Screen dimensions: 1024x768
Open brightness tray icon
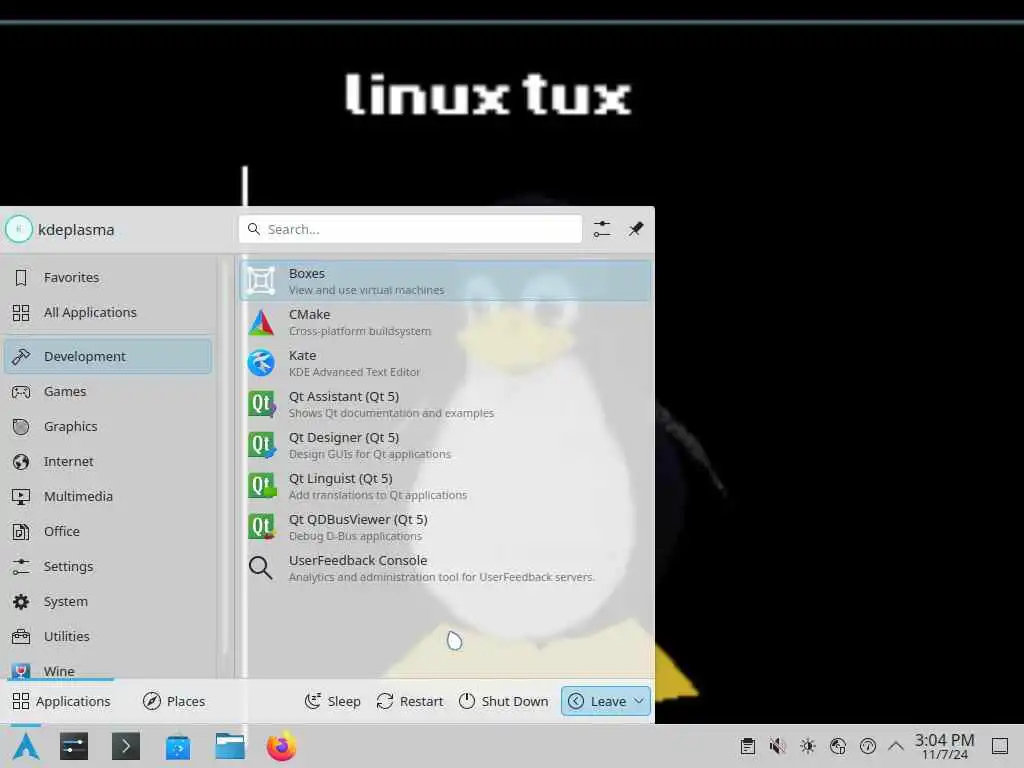pos(808,746)
